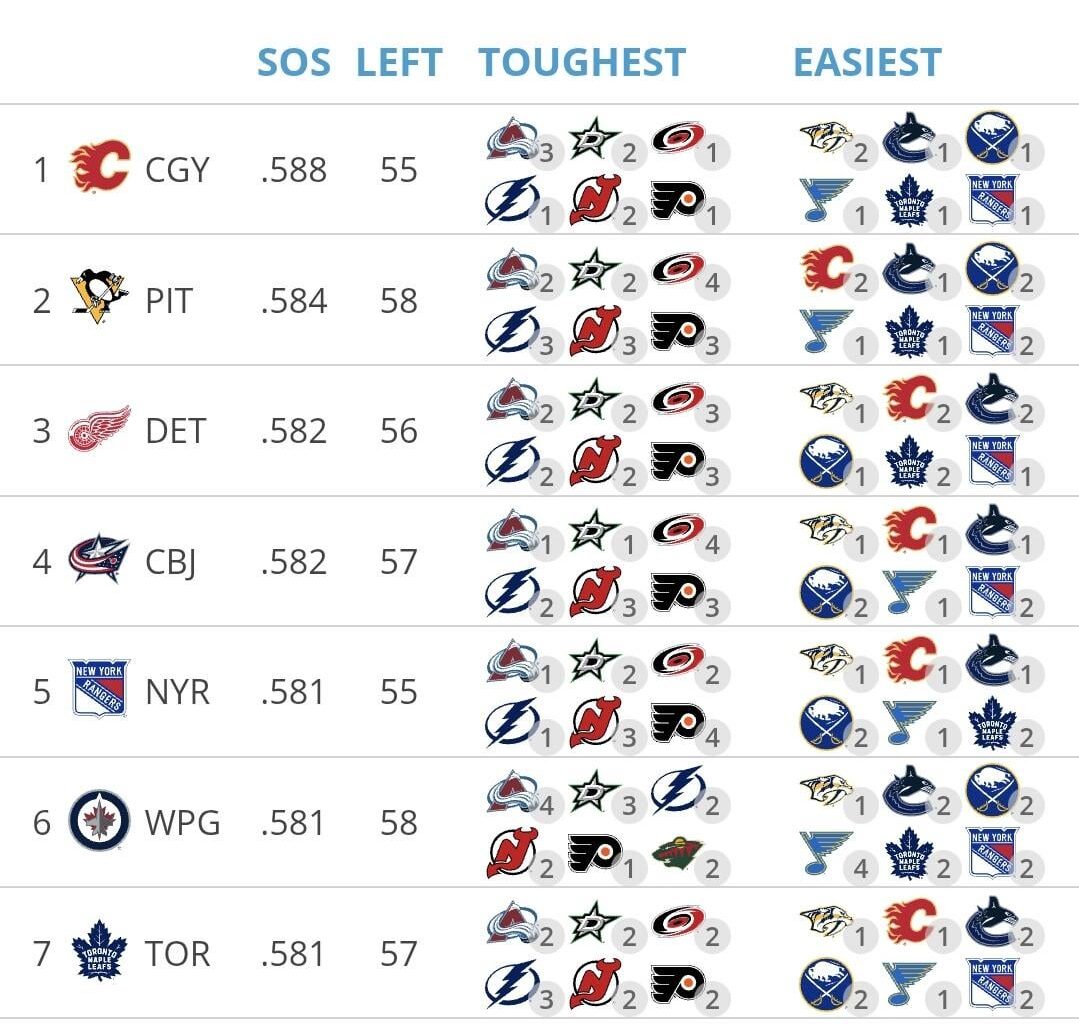Click the Avalanche logo in CGY's toughest list
The image size is (1079, 1024).
513,137
